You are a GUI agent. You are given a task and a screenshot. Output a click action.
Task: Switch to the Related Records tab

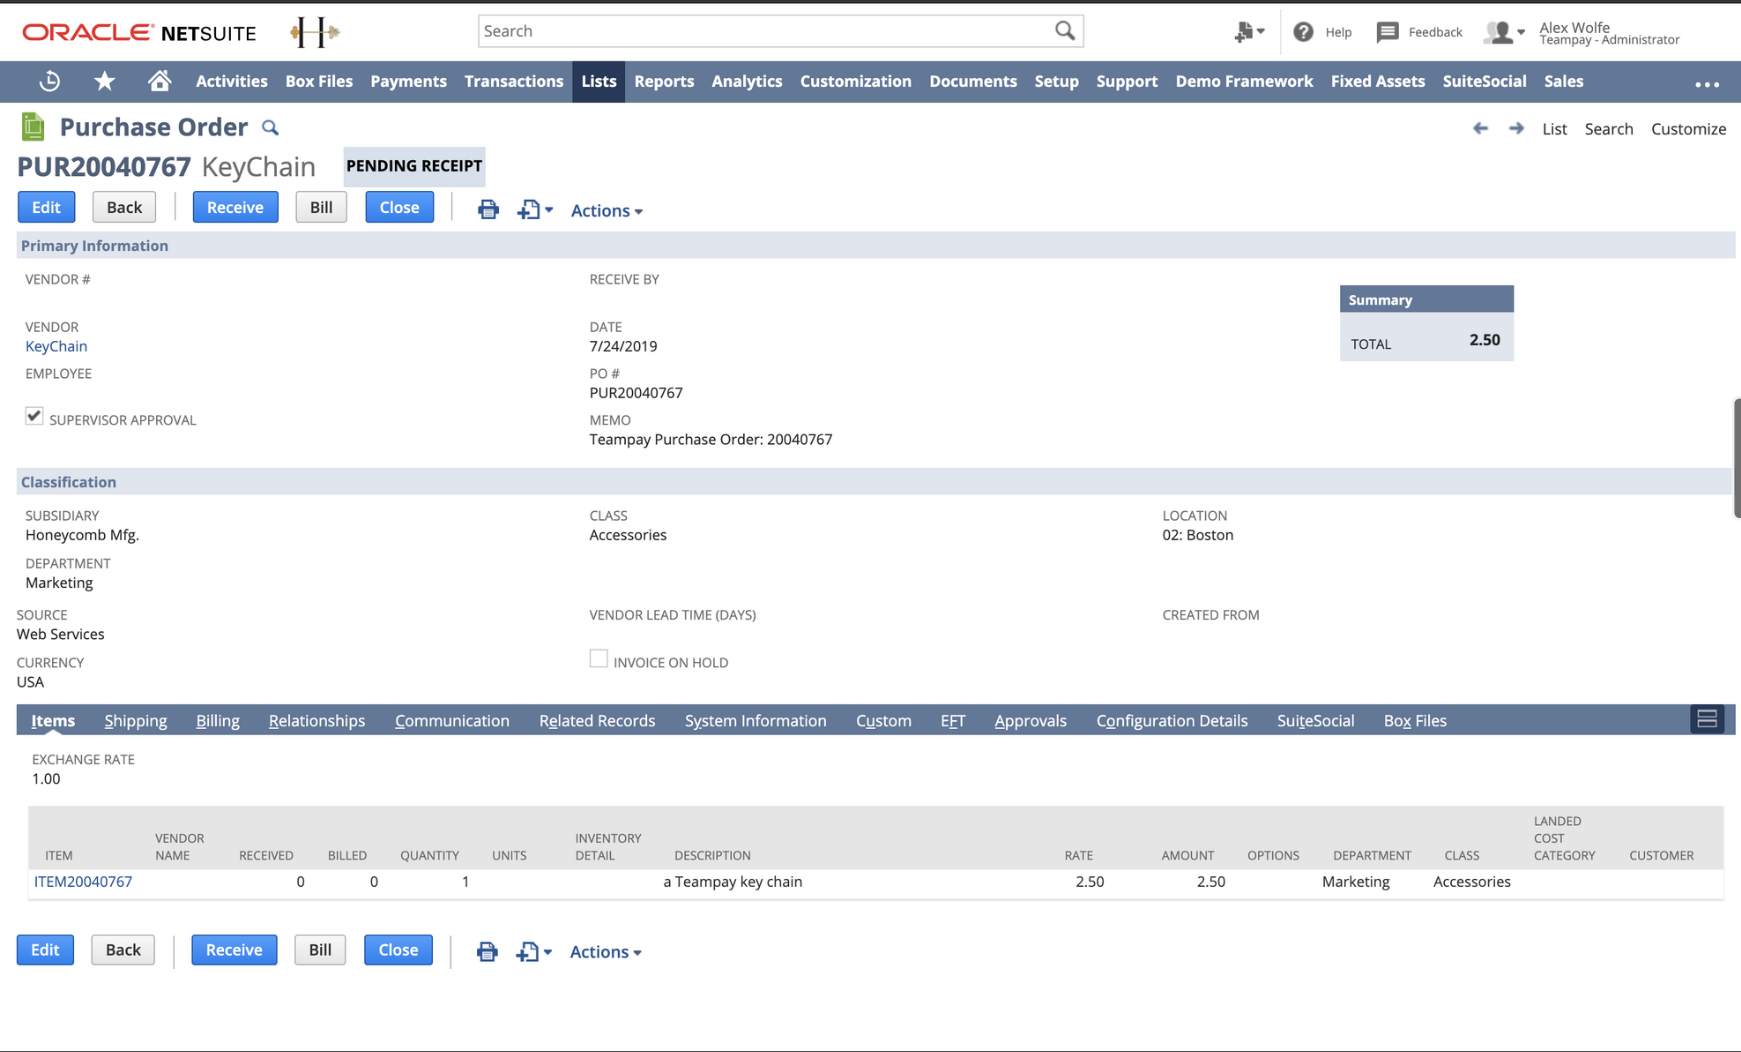[x=597, y=720]
